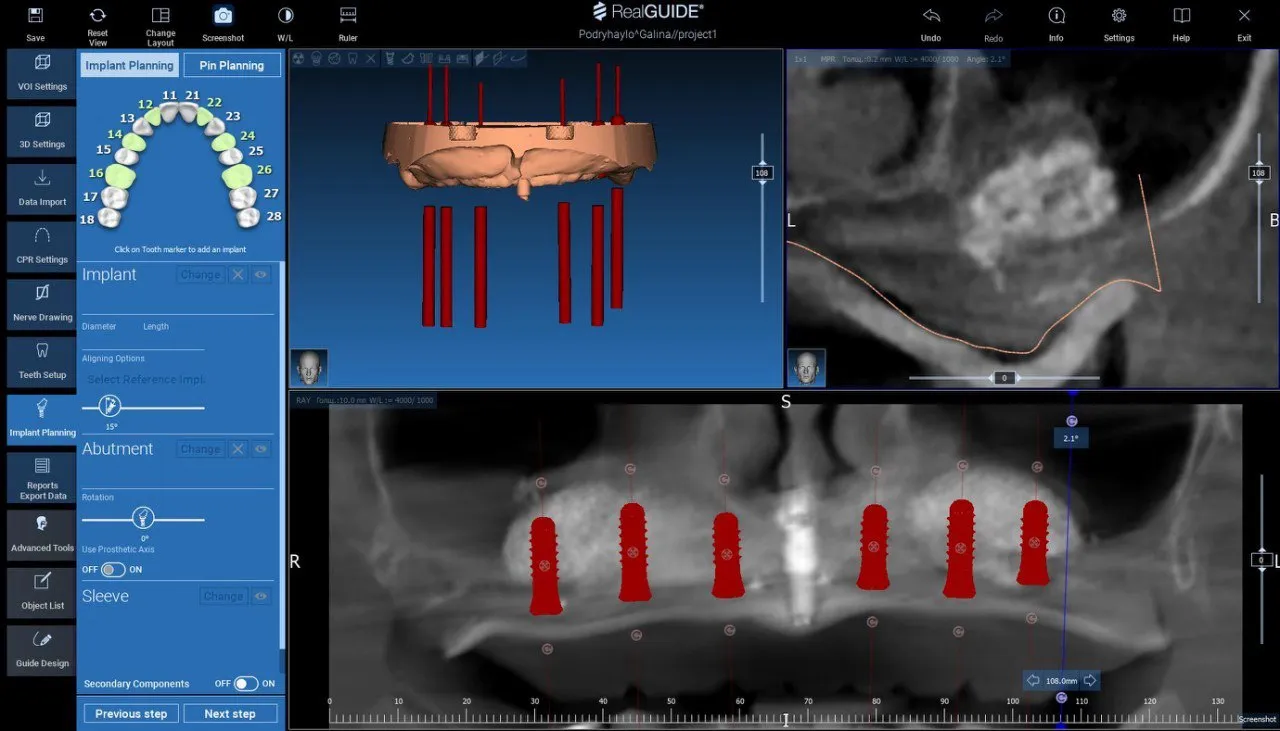This screenshot has width=1280, height=731.
Task: Toggle Implant visibility eye icon
Action: tap(261, 275)
